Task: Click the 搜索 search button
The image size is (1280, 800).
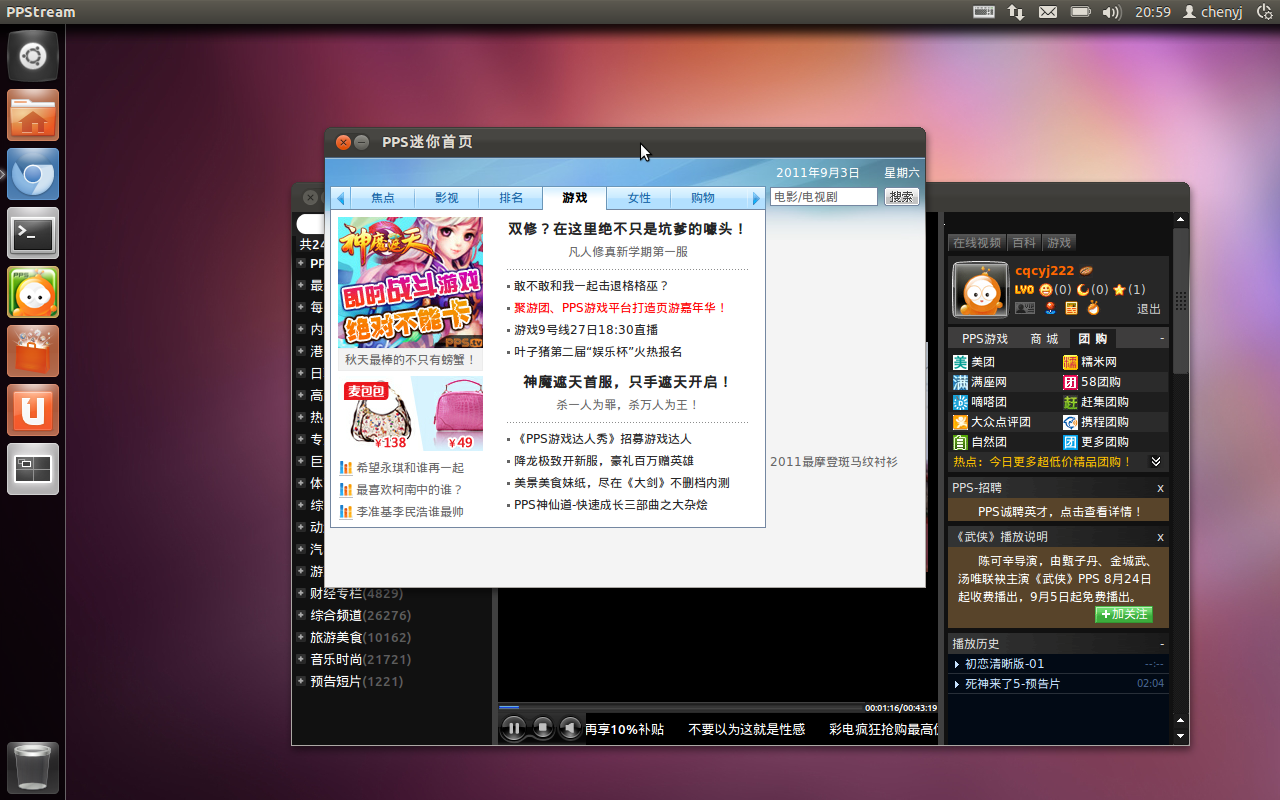Action: [x=902, y=197]
